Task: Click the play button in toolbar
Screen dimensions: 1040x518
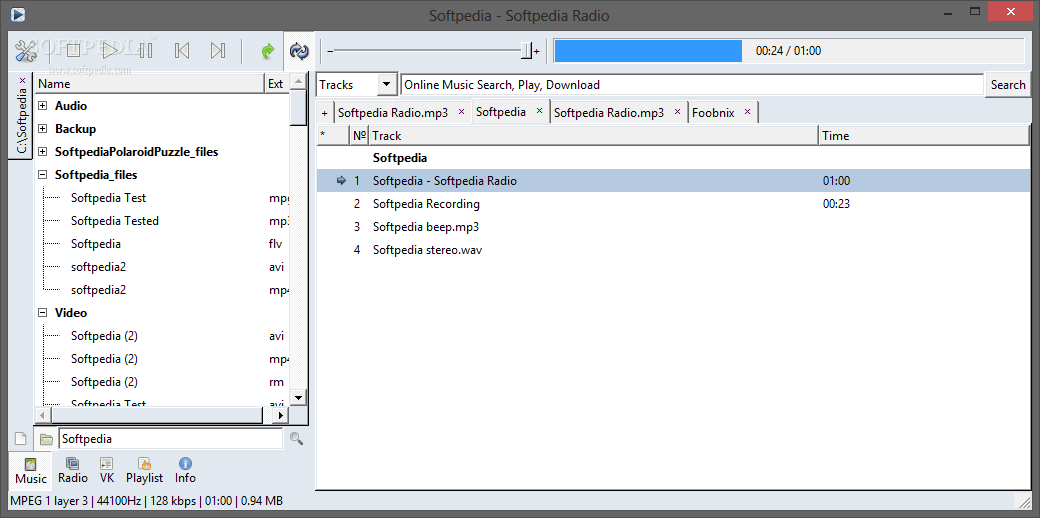Action: pos(109,50)
